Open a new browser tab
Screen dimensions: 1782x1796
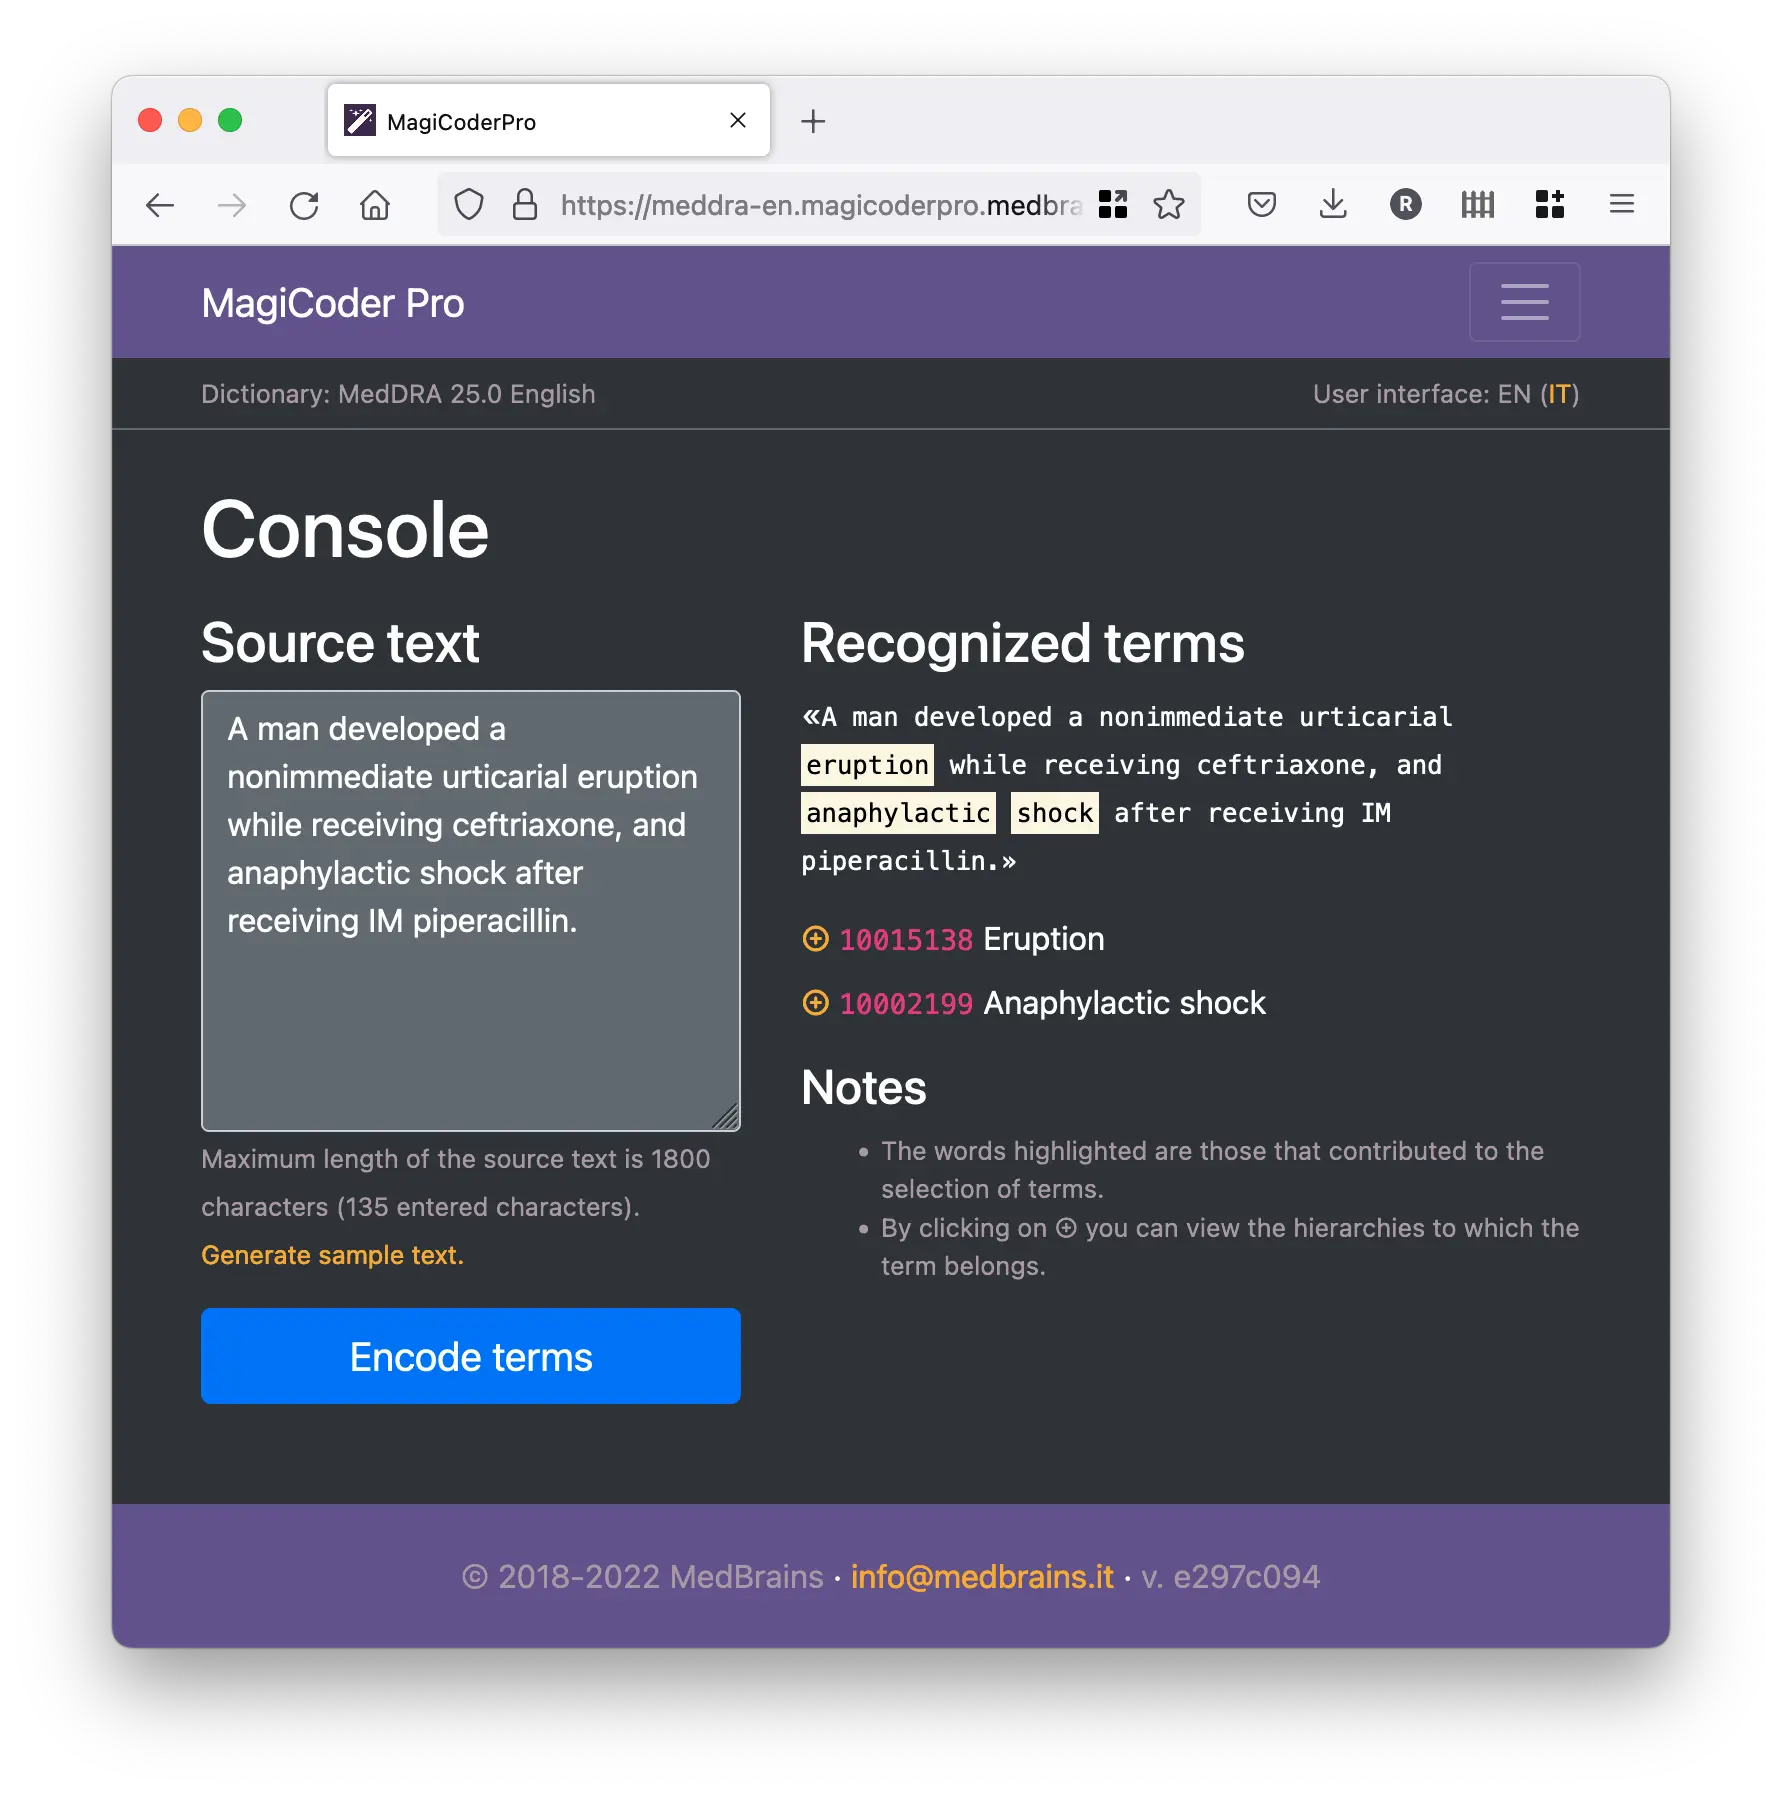click(x=813, y=121)
